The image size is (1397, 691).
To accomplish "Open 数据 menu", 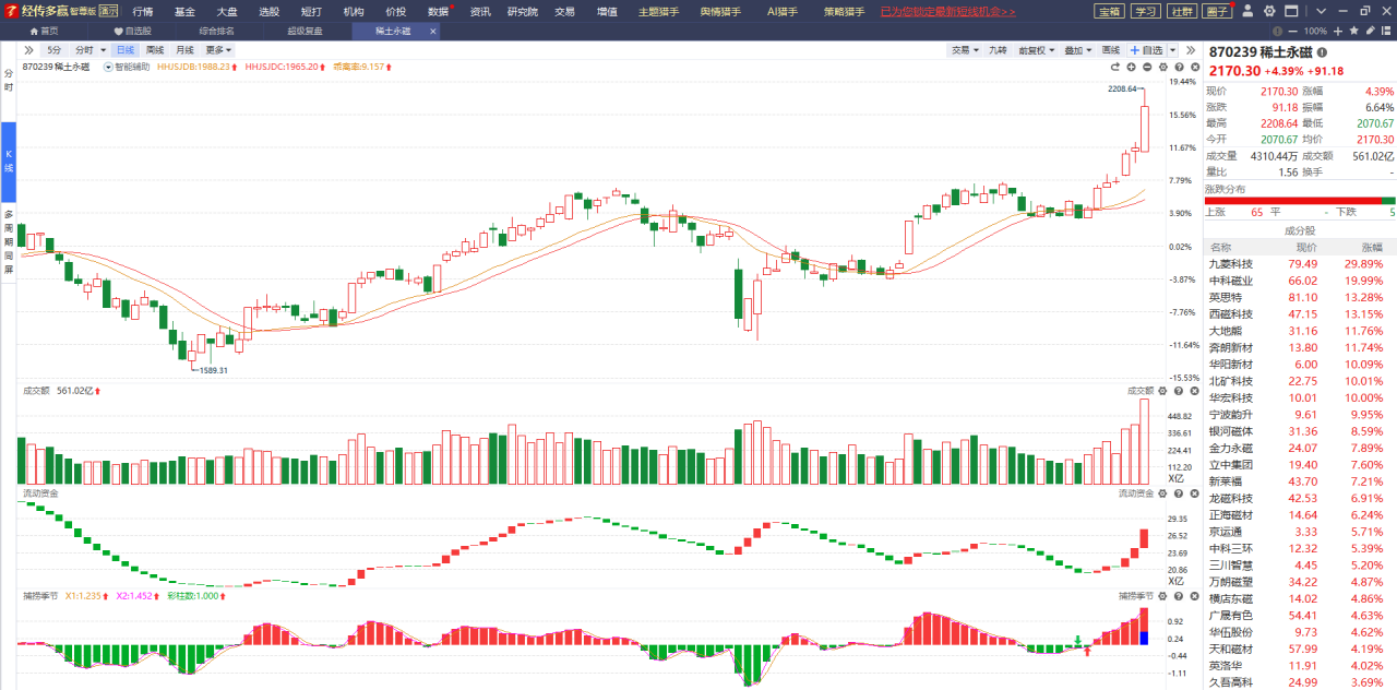I will tap(439, 11).
